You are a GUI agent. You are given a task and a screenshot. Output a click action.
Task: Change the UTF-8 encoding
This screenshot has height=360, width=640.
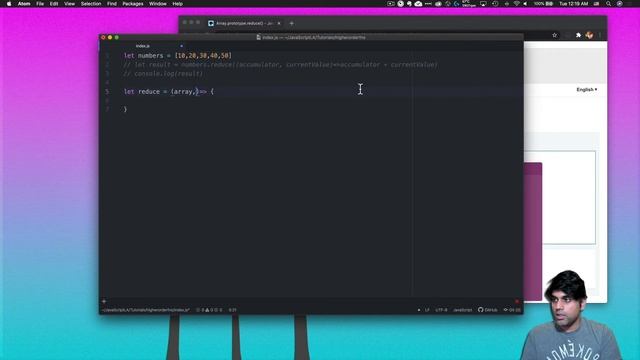point(441,310)
